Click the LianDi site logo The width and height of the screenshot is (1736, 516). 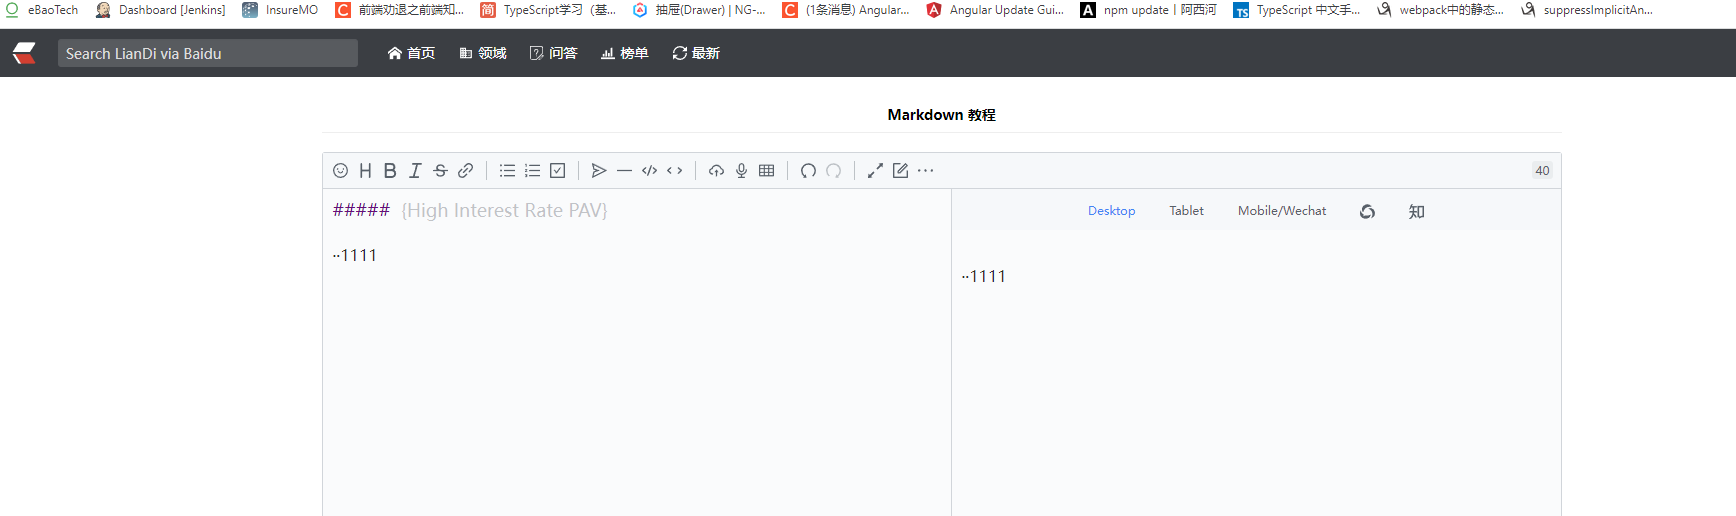24,53
